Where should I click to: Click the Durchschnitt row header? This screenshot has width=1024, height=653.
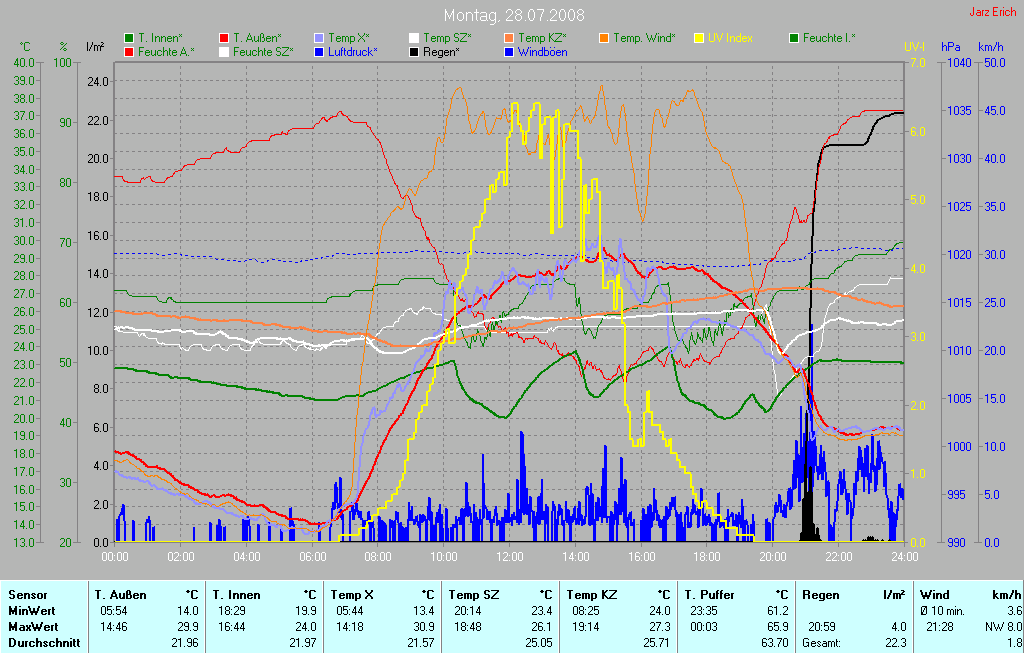44,643
